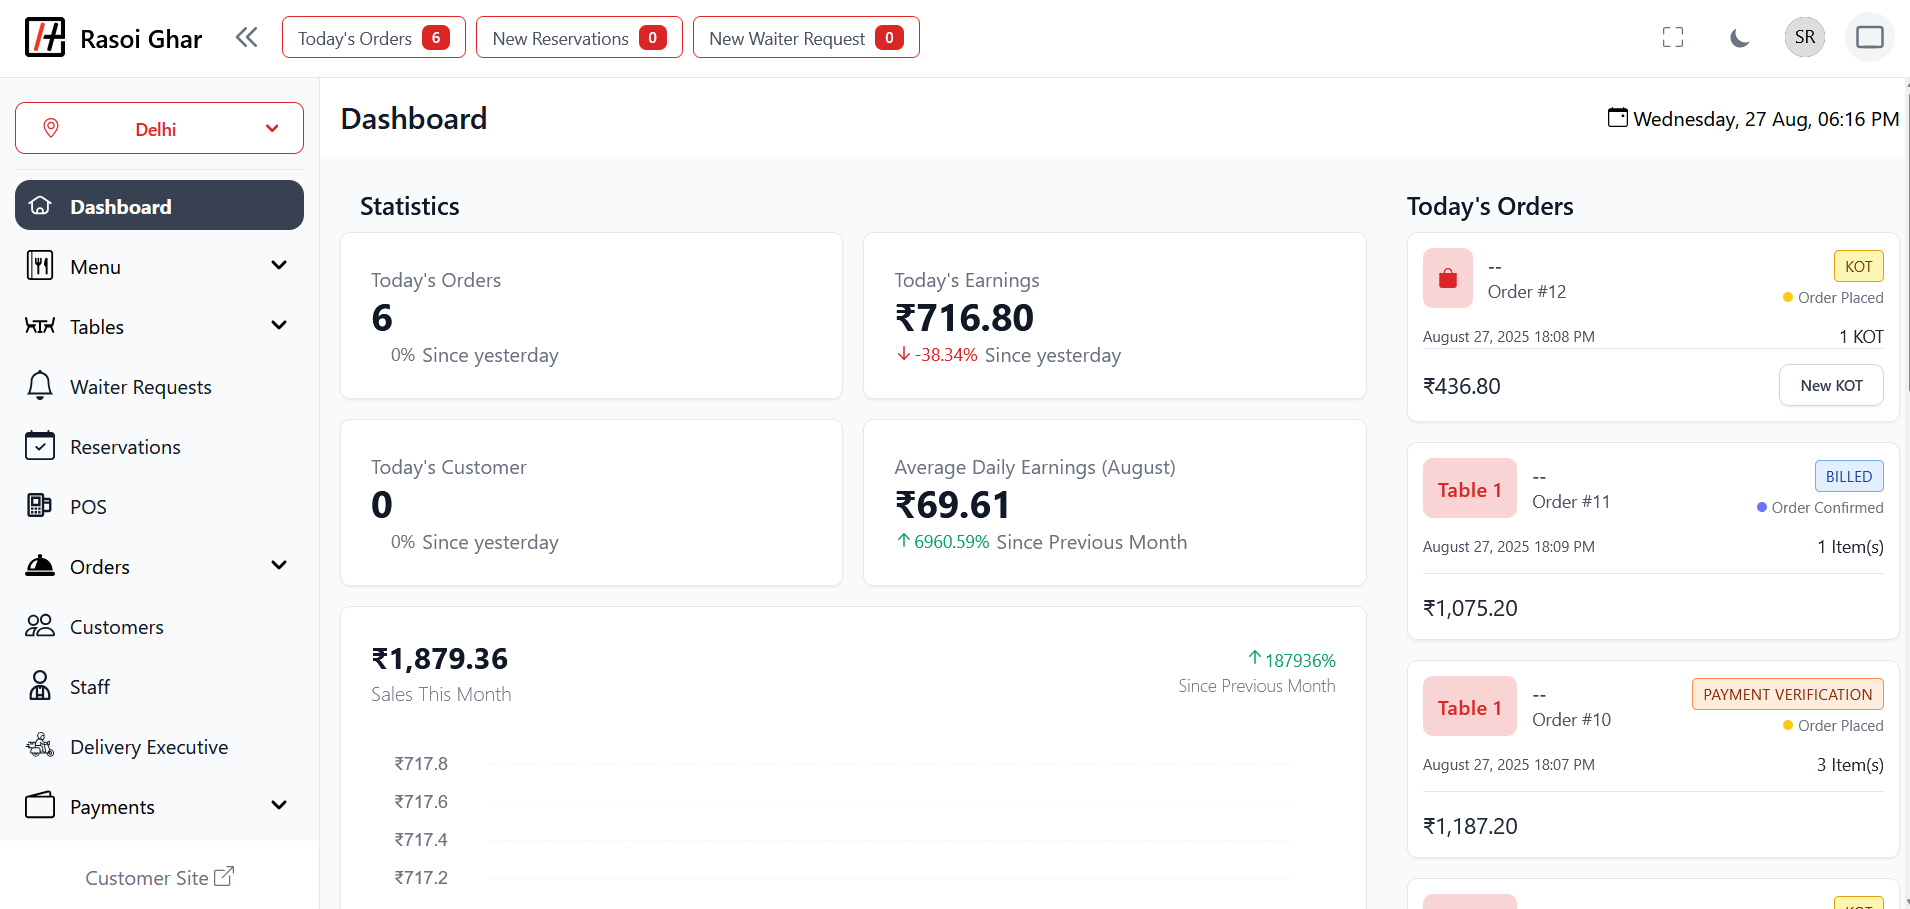
Task: Expand the Tables submenu arrow
Action: point(279,326)
